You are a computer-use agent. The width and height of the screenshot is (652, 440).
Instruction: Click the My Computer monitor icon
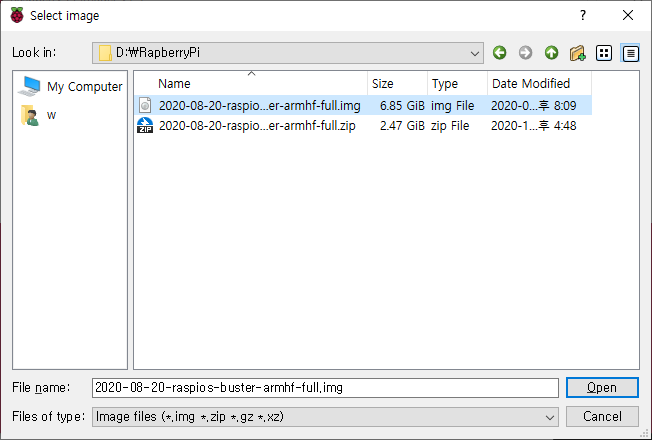coord(29,86)
